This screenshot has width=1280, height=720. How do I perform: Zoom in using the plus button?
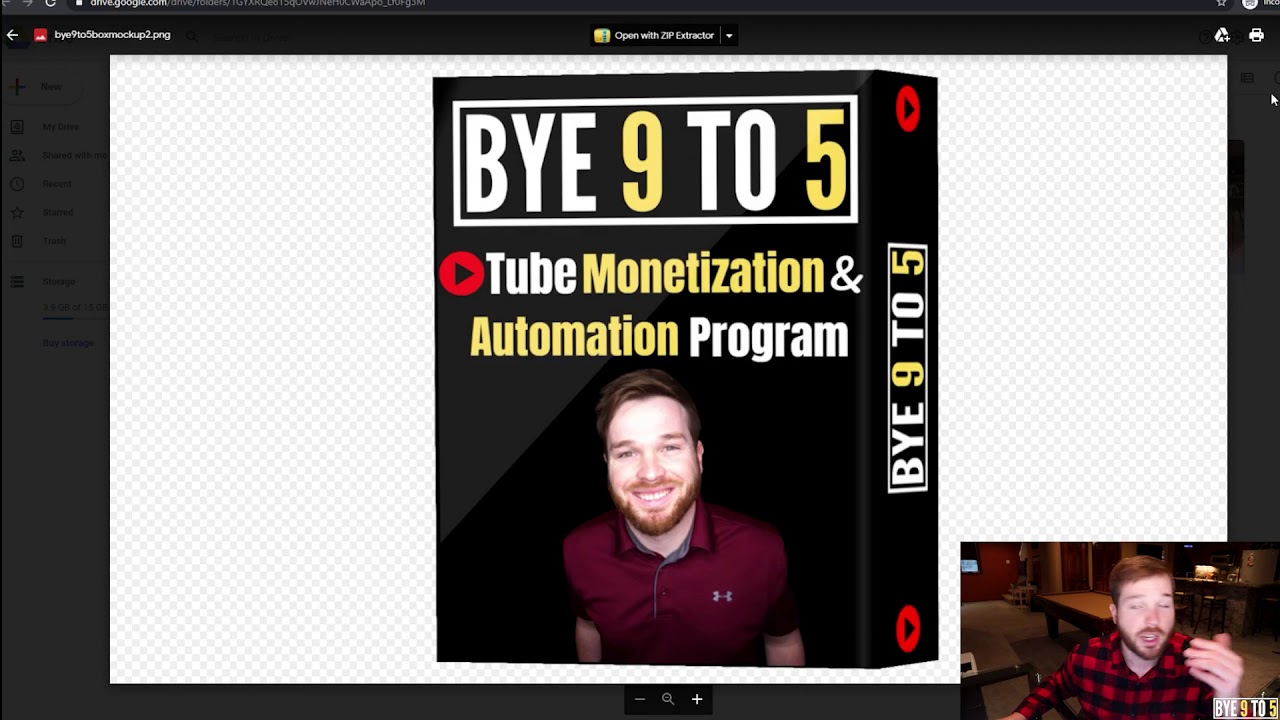[x=697, y=699]
